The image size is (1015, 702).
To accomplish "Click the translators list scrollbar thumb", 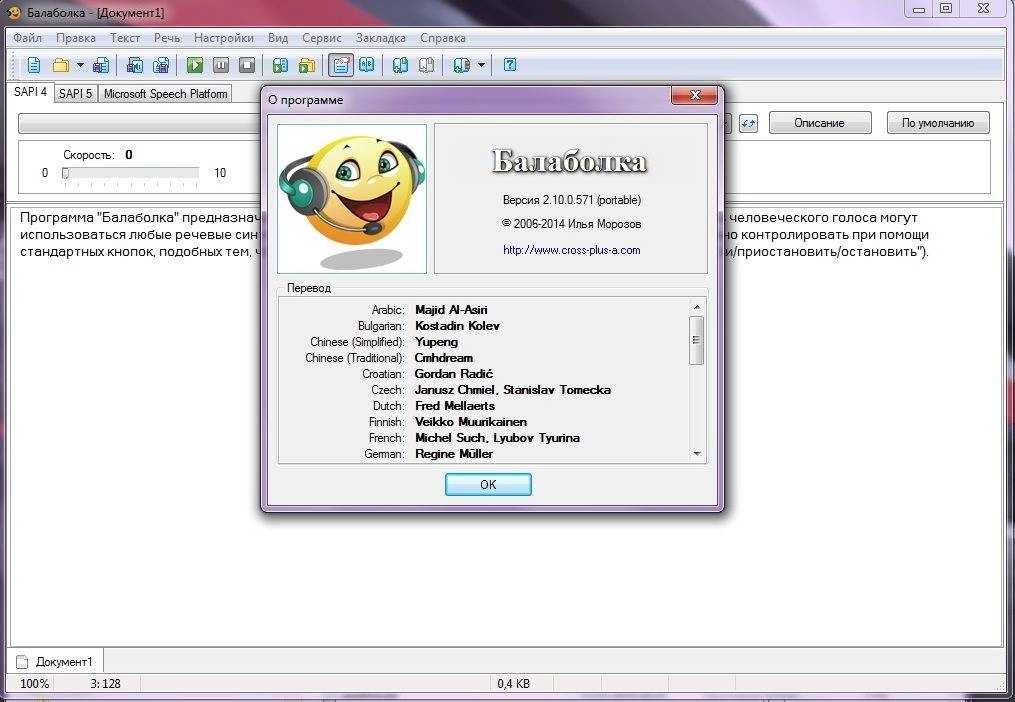I will click(697, 341).
